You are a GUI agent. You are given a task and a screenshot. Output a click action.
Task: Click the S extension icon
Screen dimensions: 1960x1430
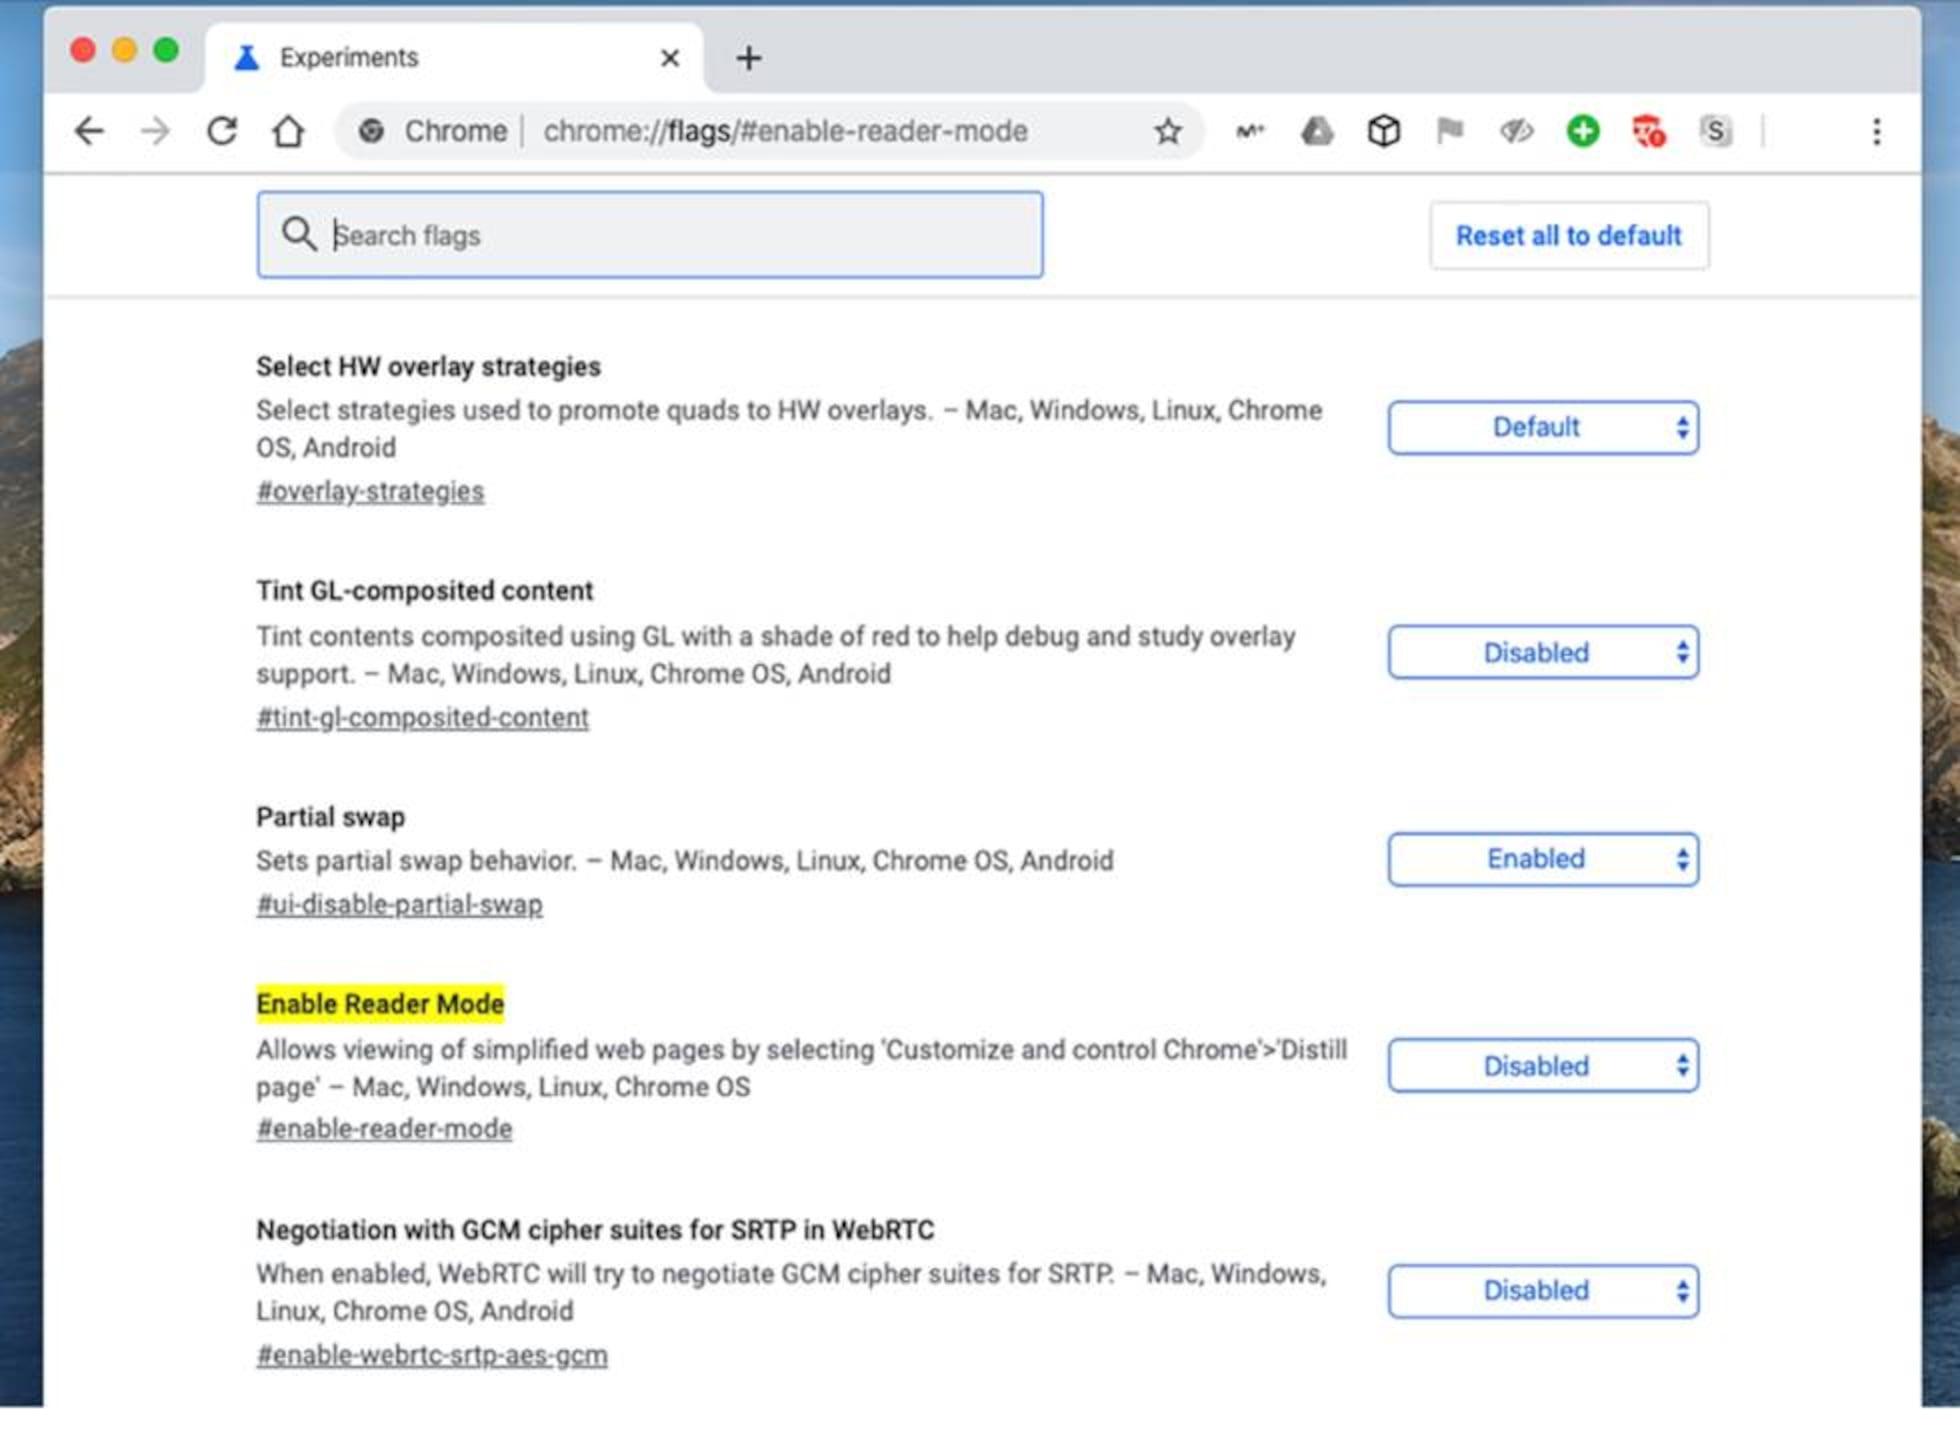point(1716,130)
